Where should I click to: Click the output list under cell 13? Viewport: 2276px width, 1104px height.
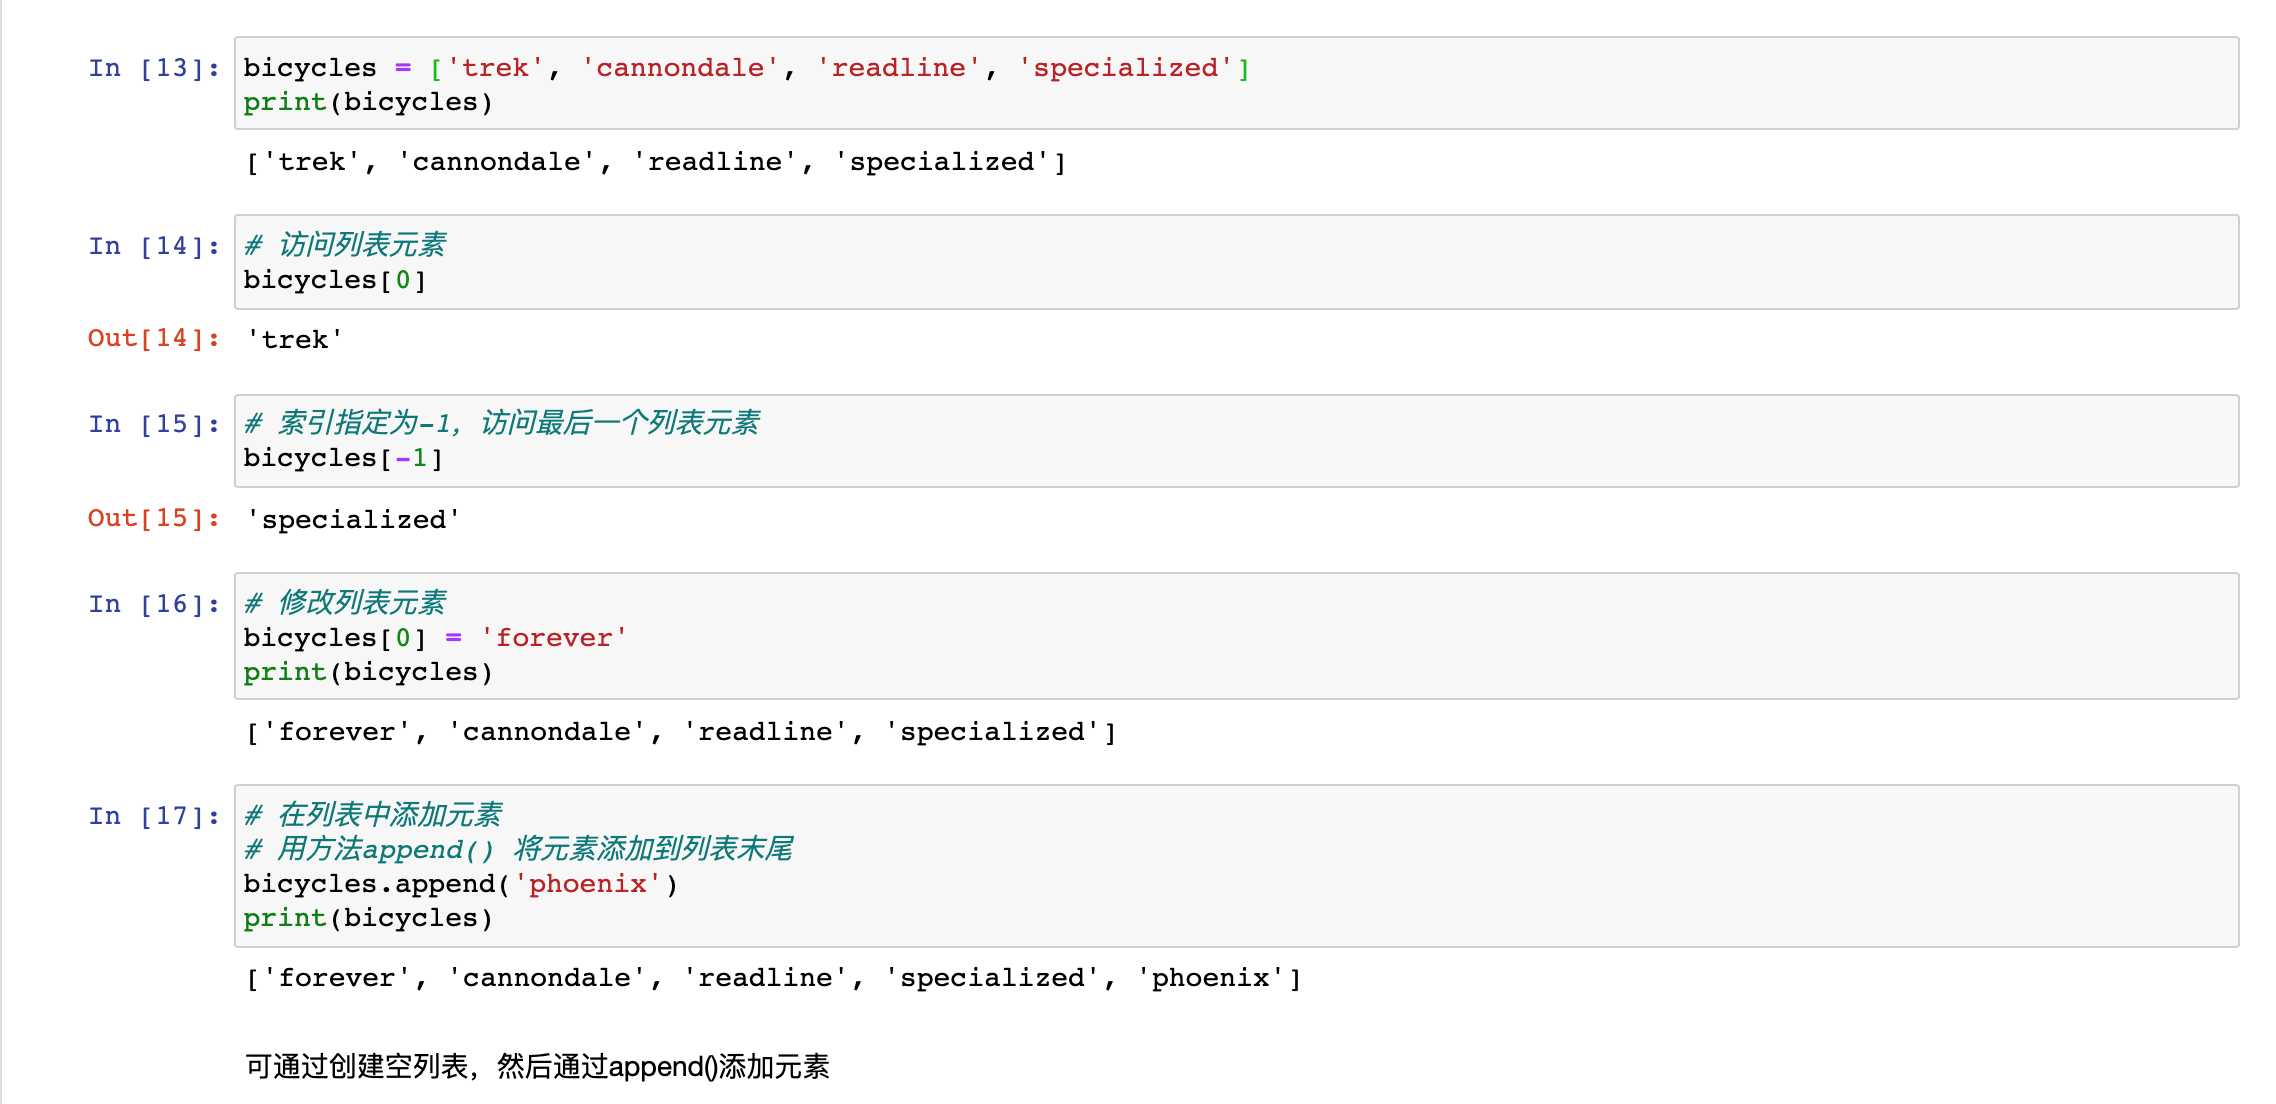[656, 162]
